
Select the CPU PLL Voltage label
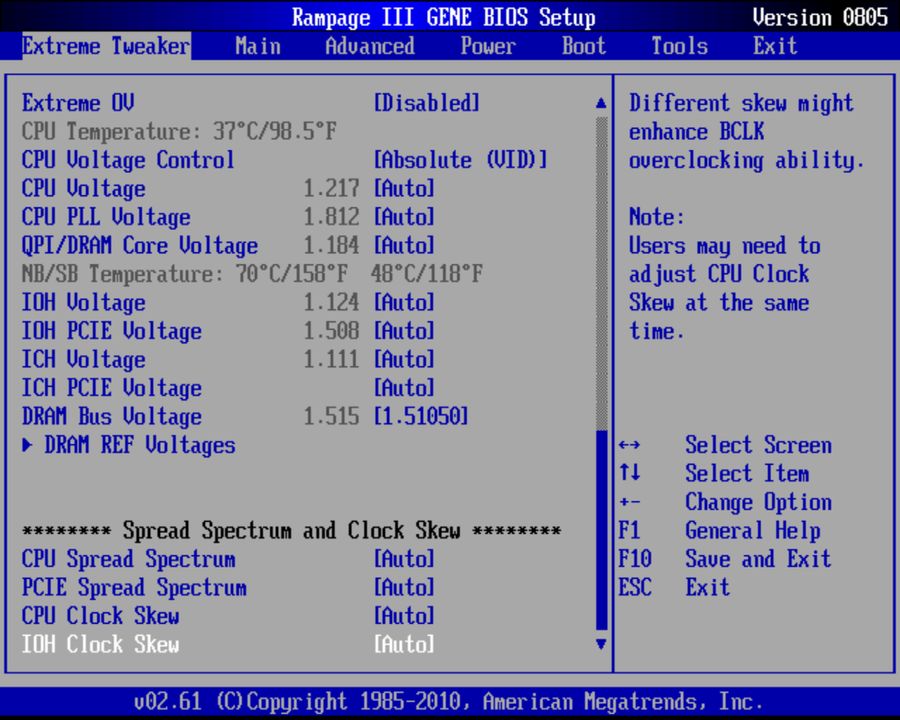pos(106,217)
